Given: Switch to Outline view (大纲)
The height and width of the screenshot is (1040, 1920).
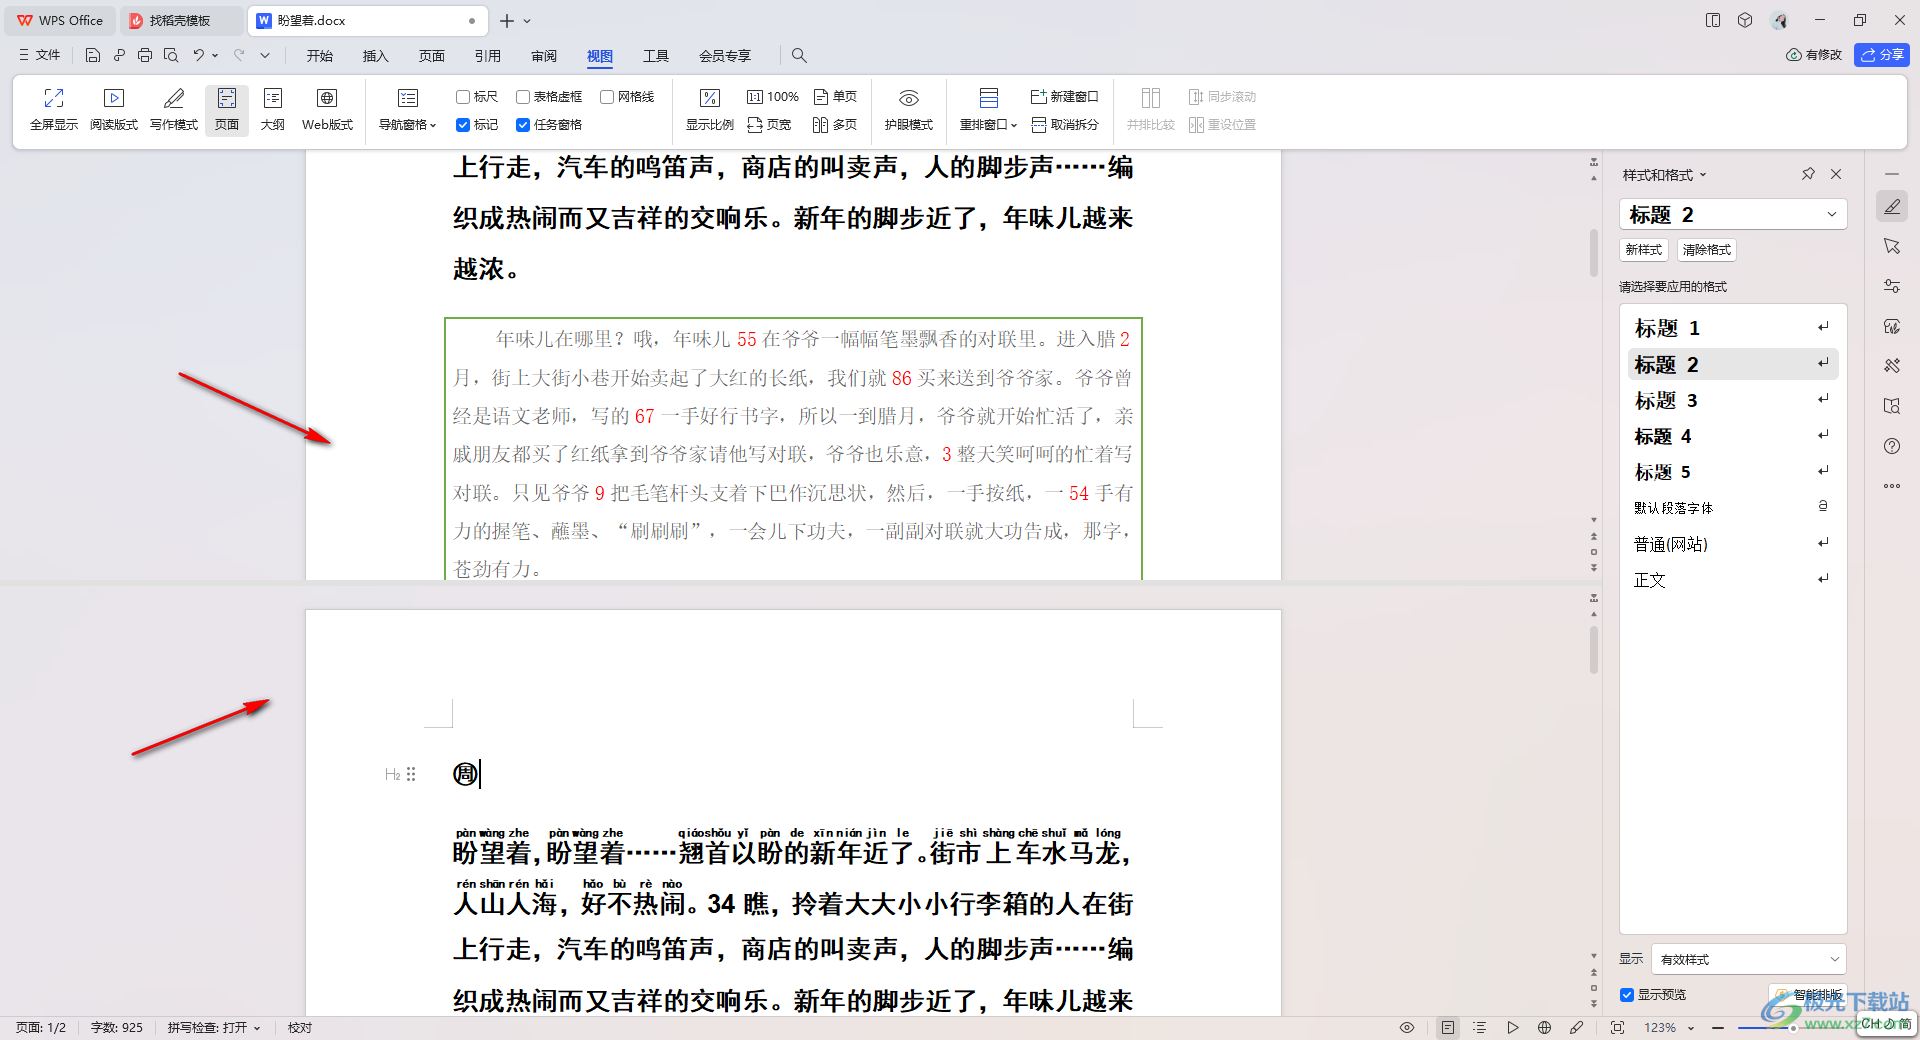Looking at the screenshot, I should (x=273, y=109).
